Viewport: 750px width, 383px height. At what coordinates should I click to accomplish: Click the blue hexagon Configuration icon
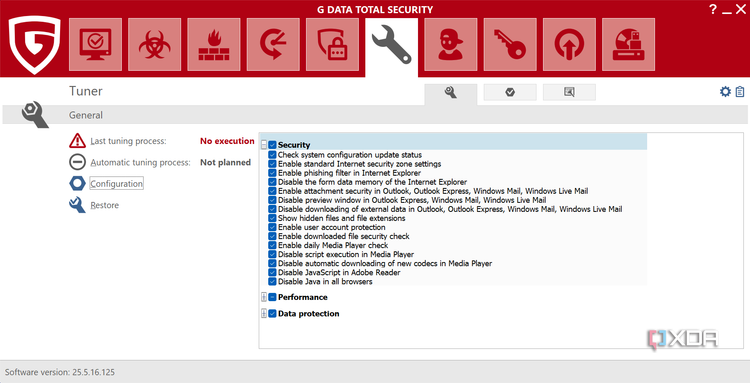[77, 183]
